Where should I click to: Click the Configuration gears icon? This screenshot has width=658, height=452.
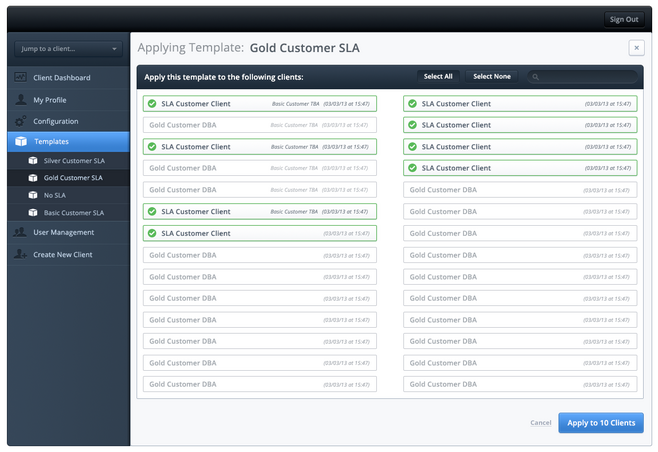click(x=20, y=121)
